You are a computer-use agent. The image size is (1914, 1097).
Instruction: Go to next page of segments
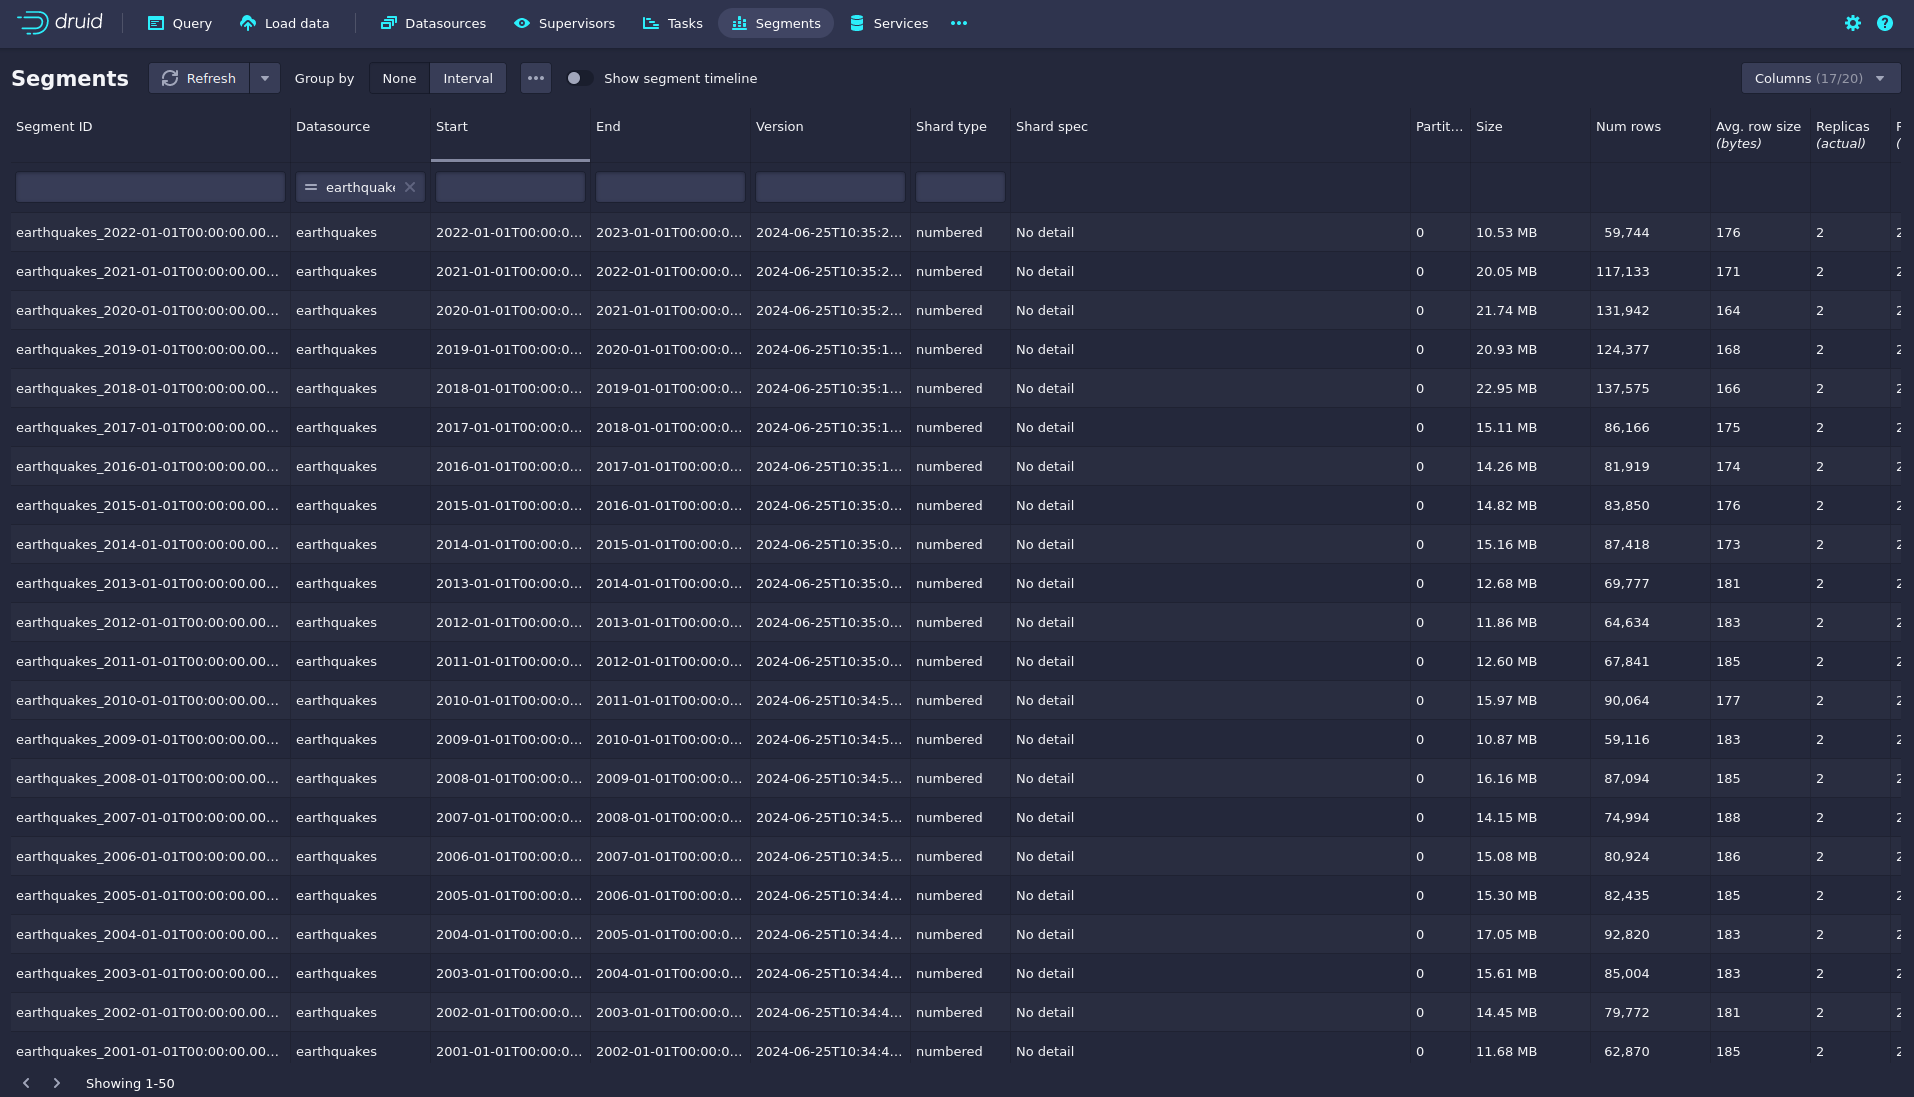(x=57, y=1083)
